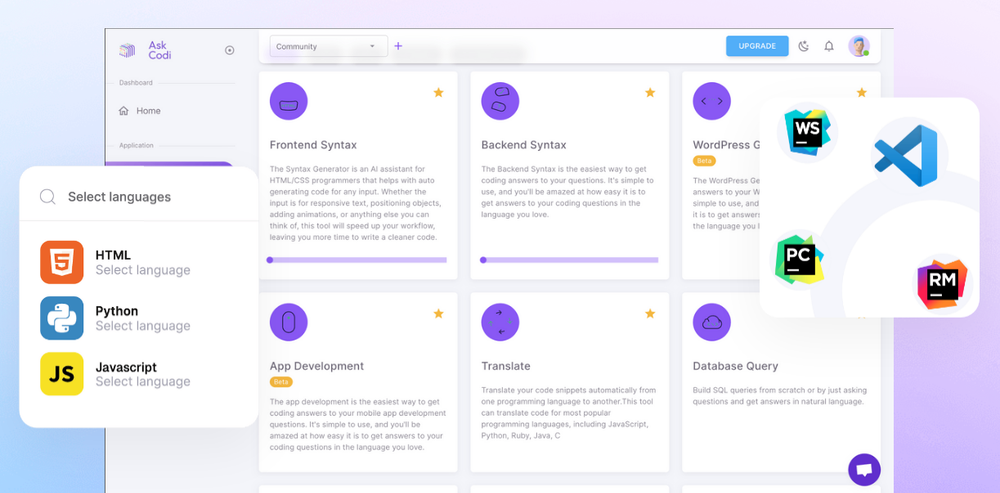This screenshot has width=1000, height=493.
Task: Click the Translate description text
Action: (x=568, y=413)
